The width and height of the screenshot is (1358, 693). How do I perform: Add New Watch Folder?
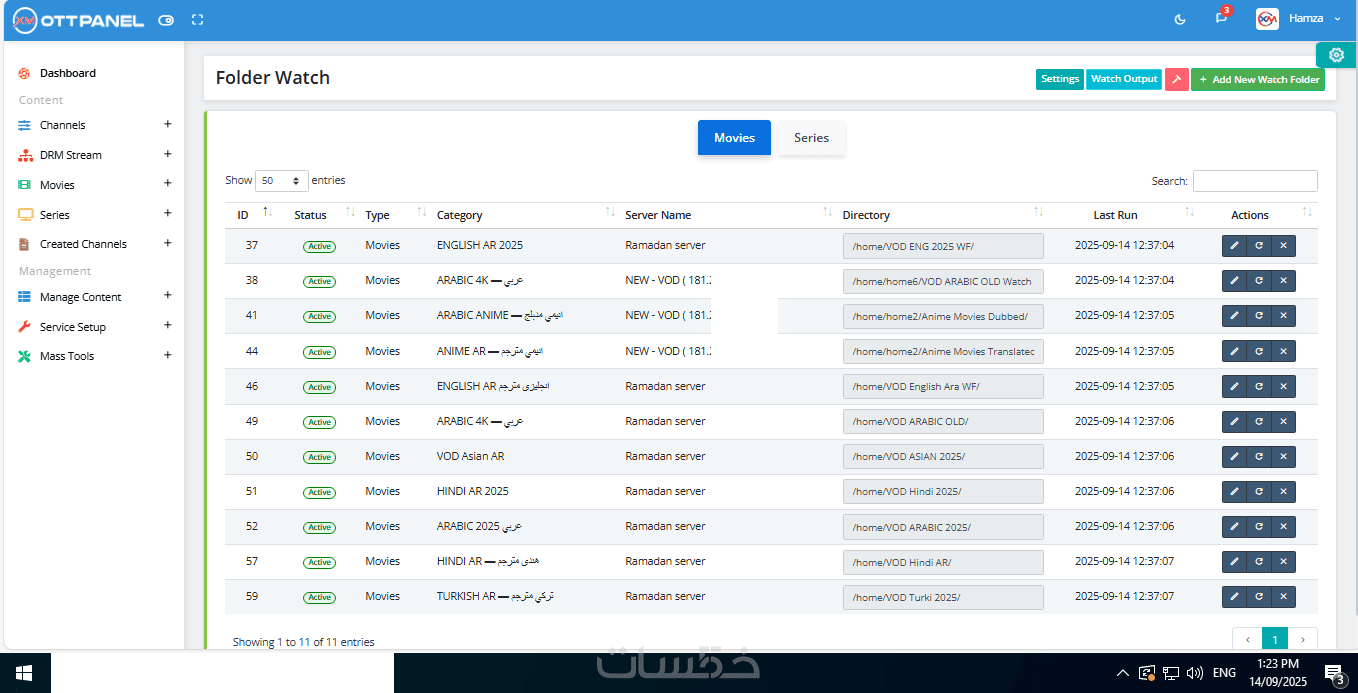1258,80
